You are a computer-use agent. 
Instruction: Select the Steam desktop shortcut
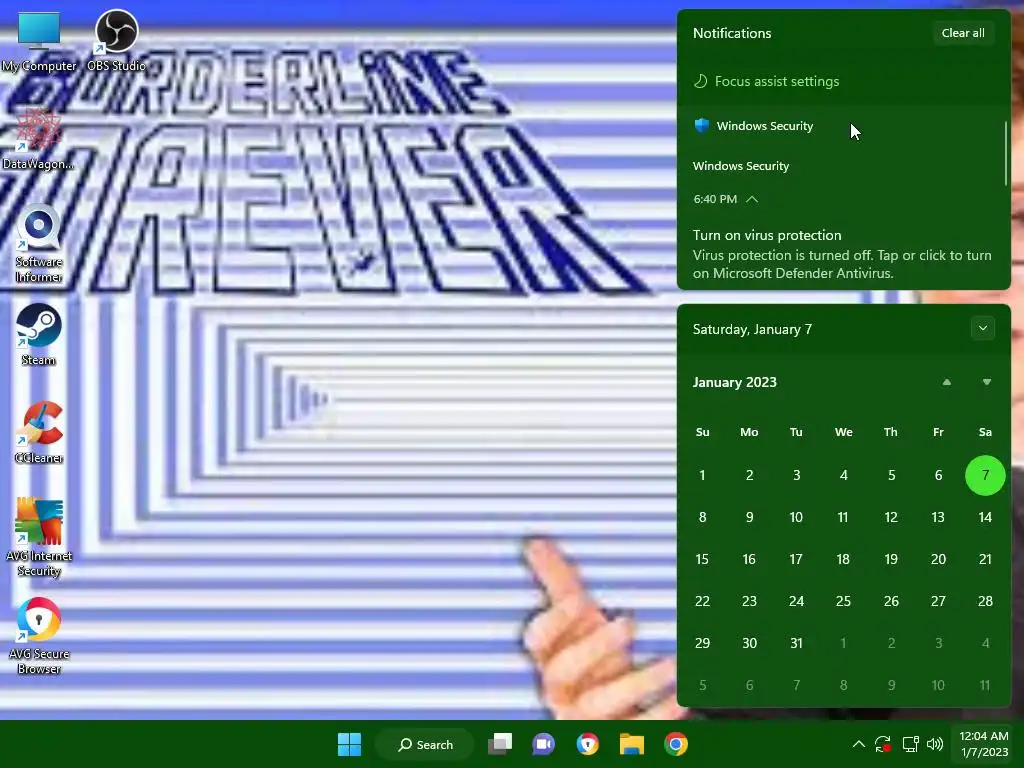click(39, 335)
